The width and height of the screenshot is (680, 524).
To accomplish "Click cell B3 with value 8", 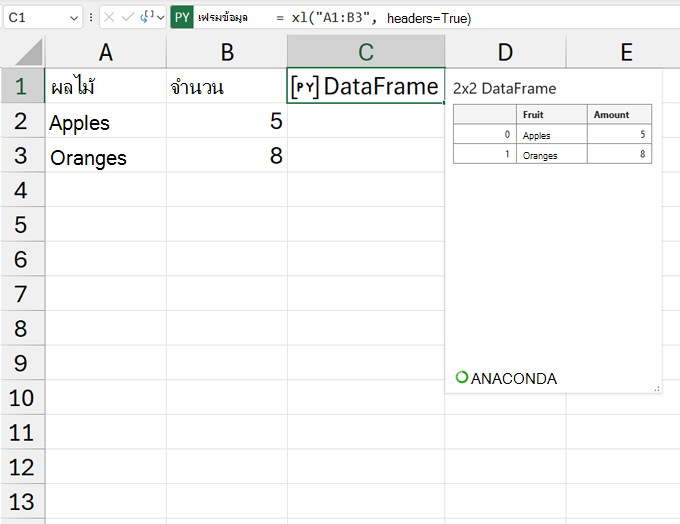I will (227, 155).
